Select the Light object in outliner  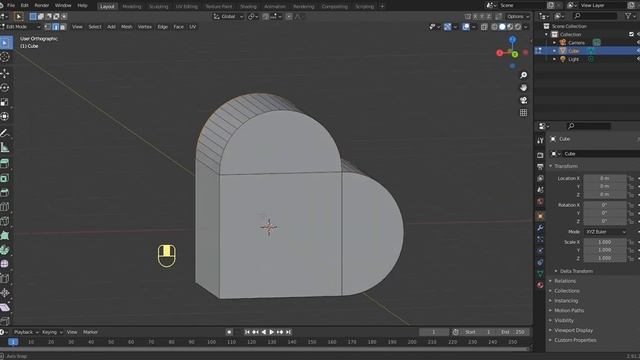pyautogui.click(x=573, y=59)
